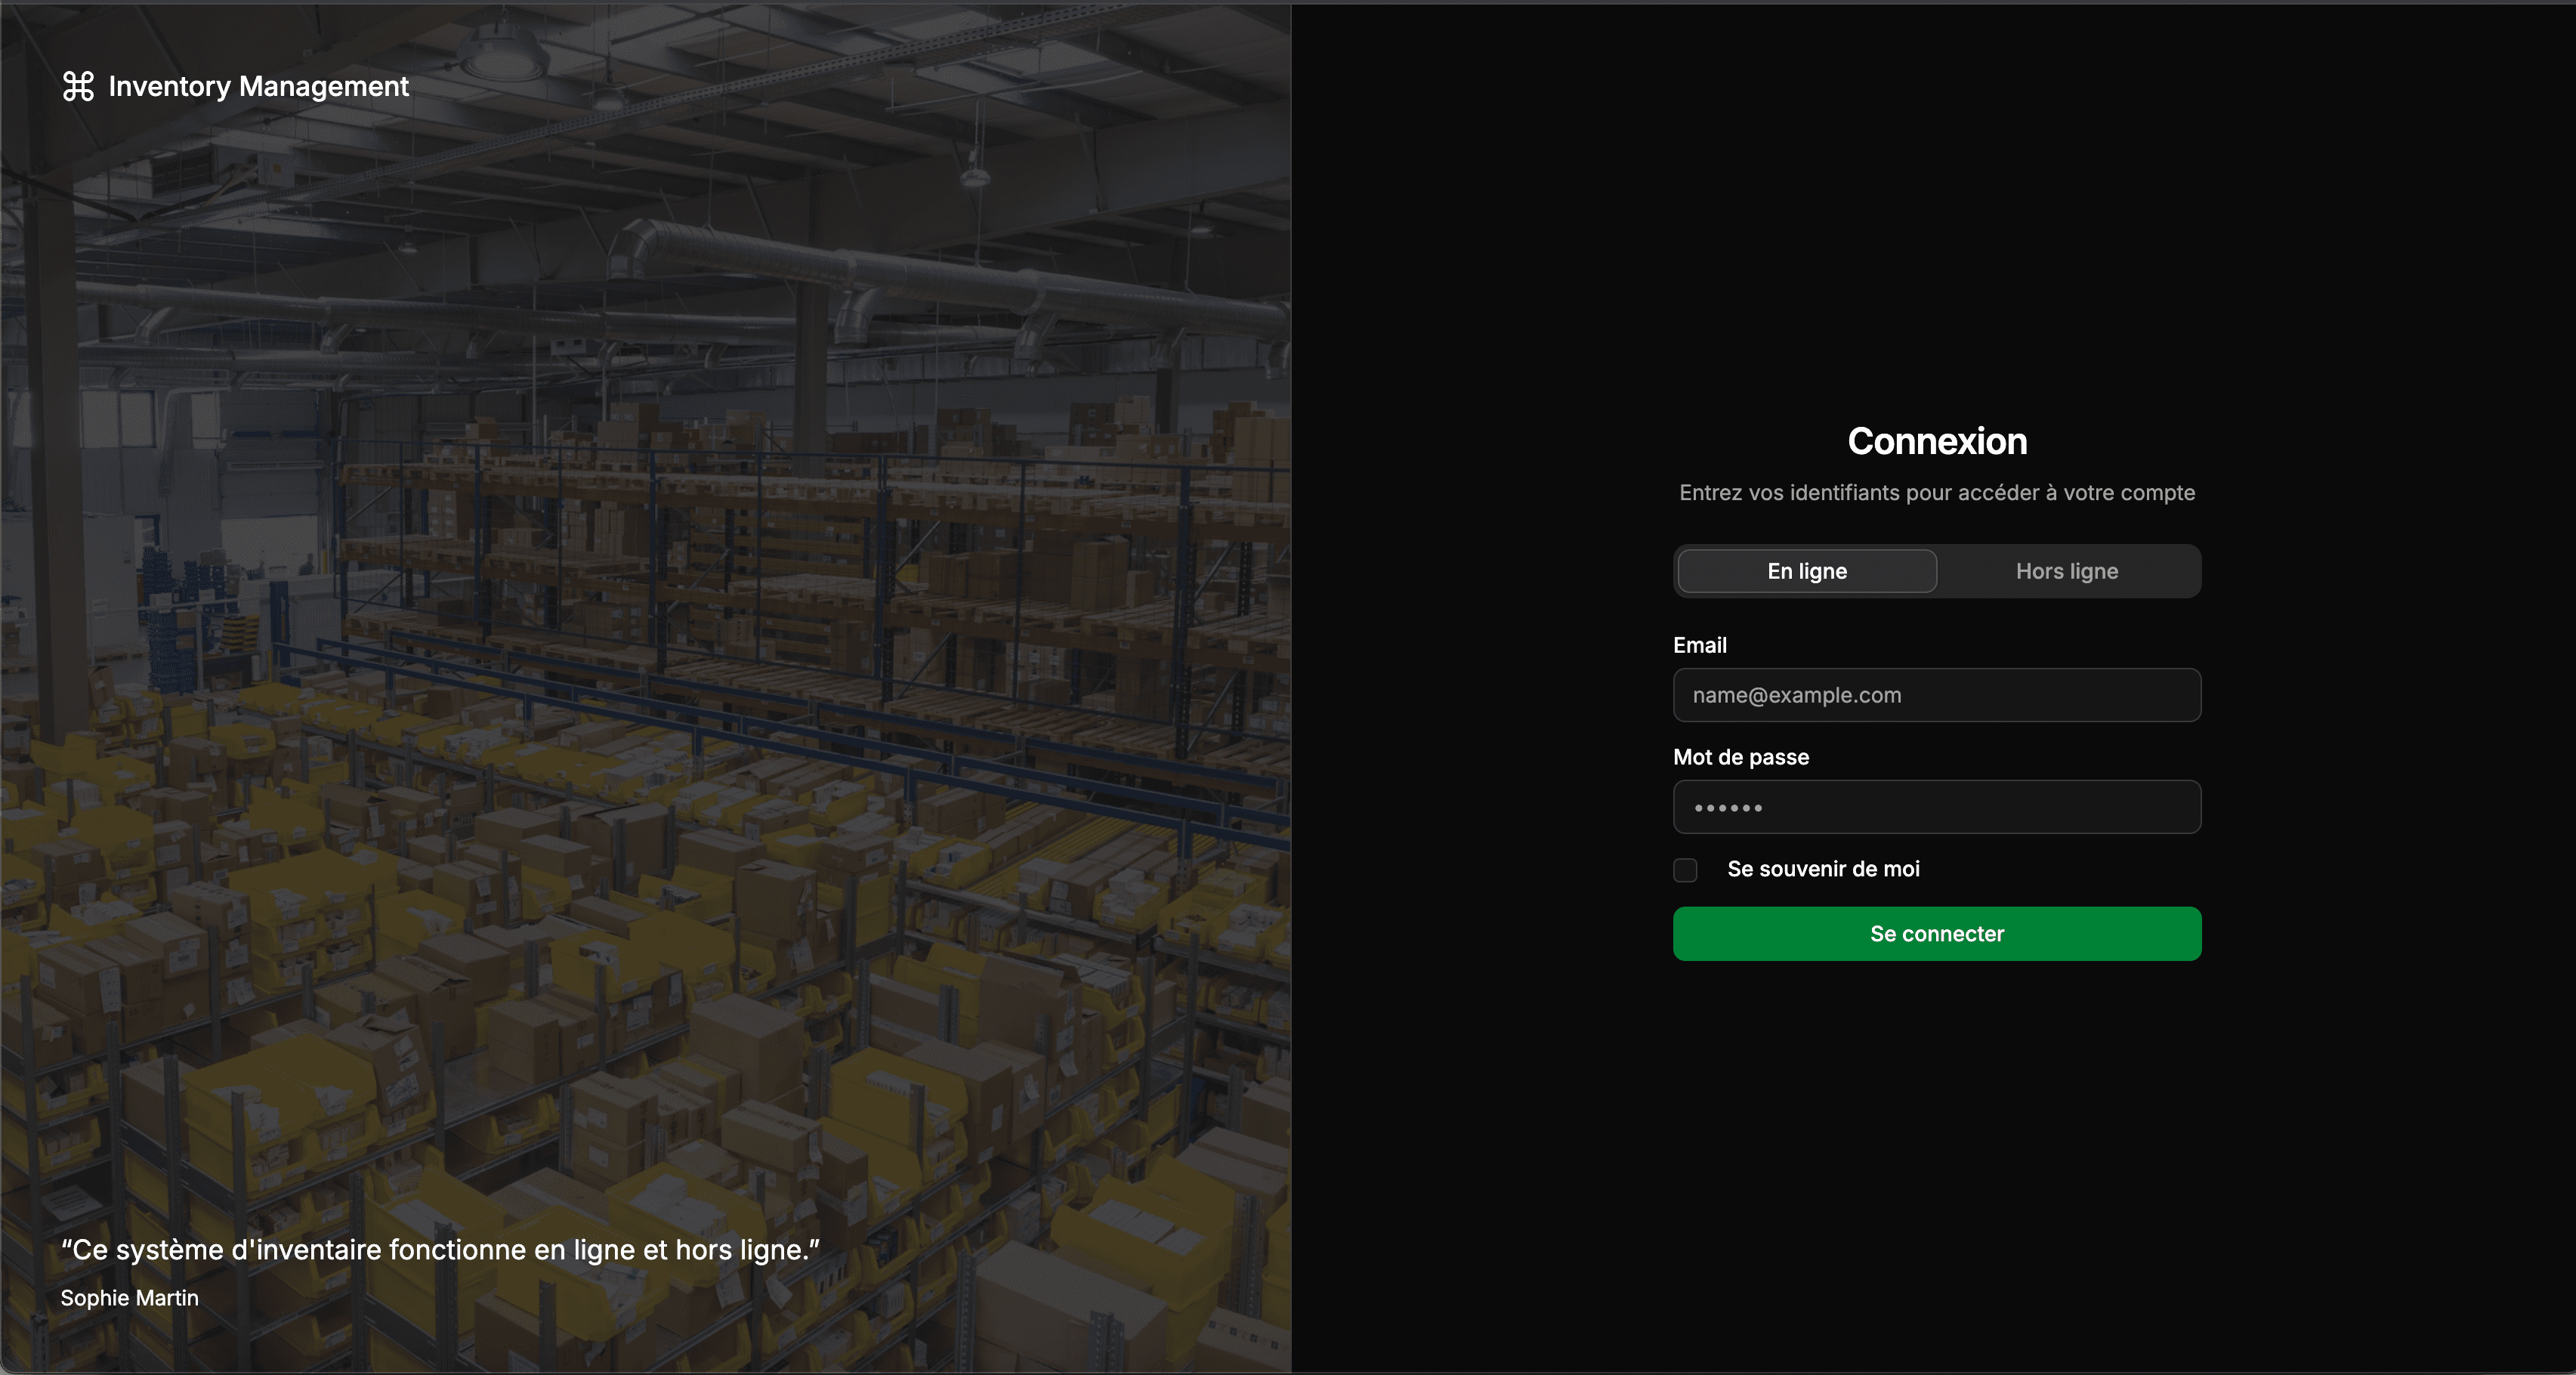Click the name@example.com placeholder field
The width and height of the screenshot is (2576, 1375).
click(1936, 695)
